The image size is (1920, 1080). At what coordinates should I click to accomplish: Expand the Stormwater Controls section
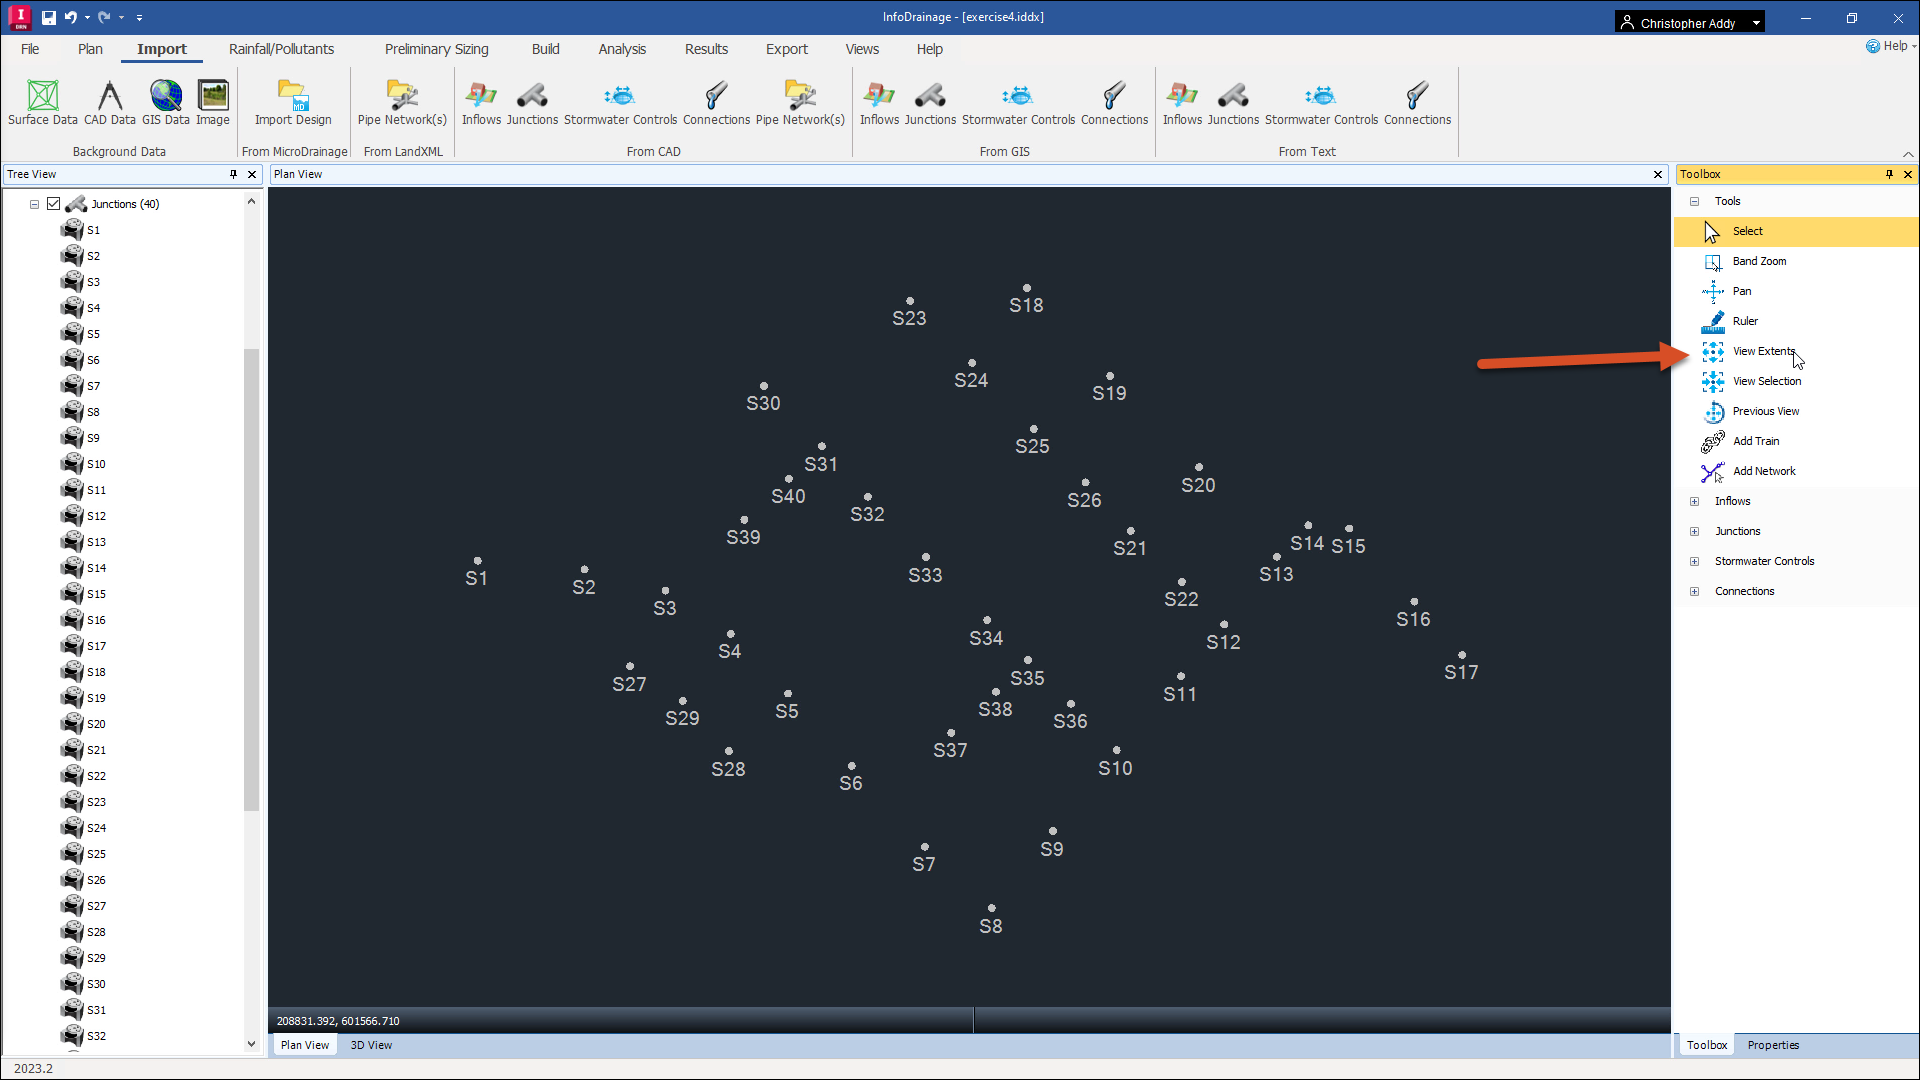click(x=1695, y=560)
